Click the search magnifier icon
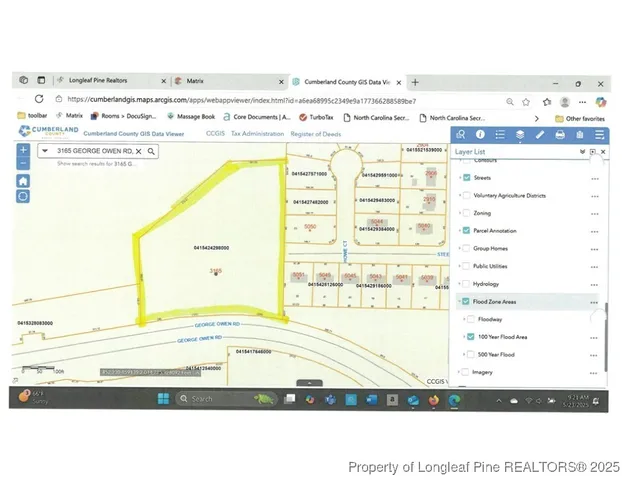Viewport: 622px width, 480px height. [x=151, y=151]
